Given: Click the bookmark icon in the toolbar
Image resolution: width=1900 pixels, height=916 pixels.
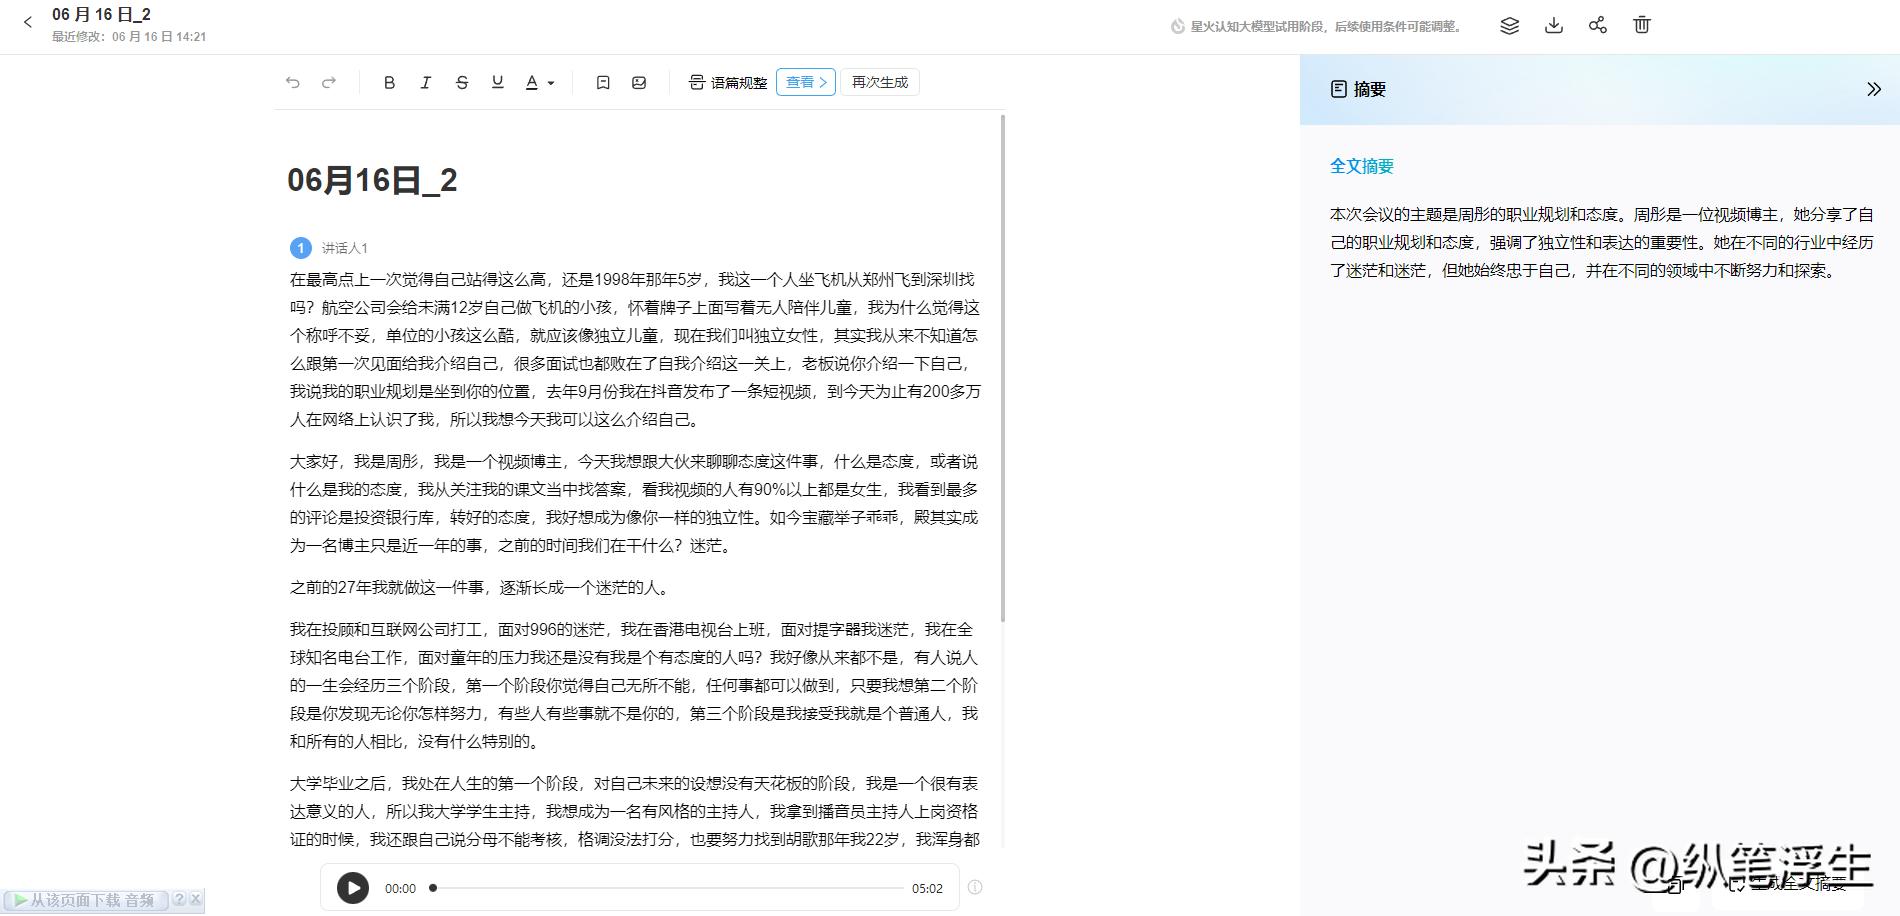Looking at the screenshot, I should click(x=603, y=83).
